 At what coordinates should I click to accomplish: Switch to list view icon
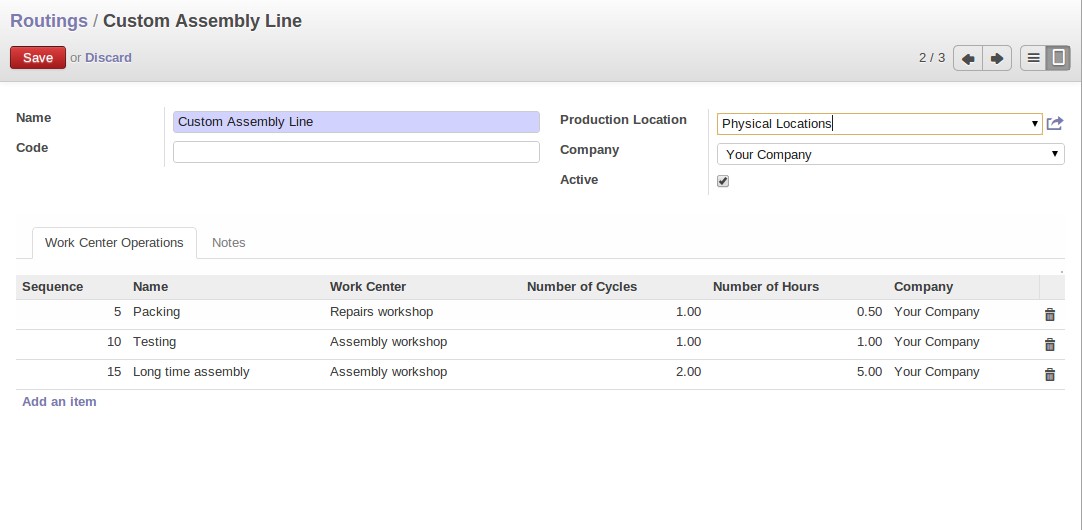click(x=1033, y=59)
